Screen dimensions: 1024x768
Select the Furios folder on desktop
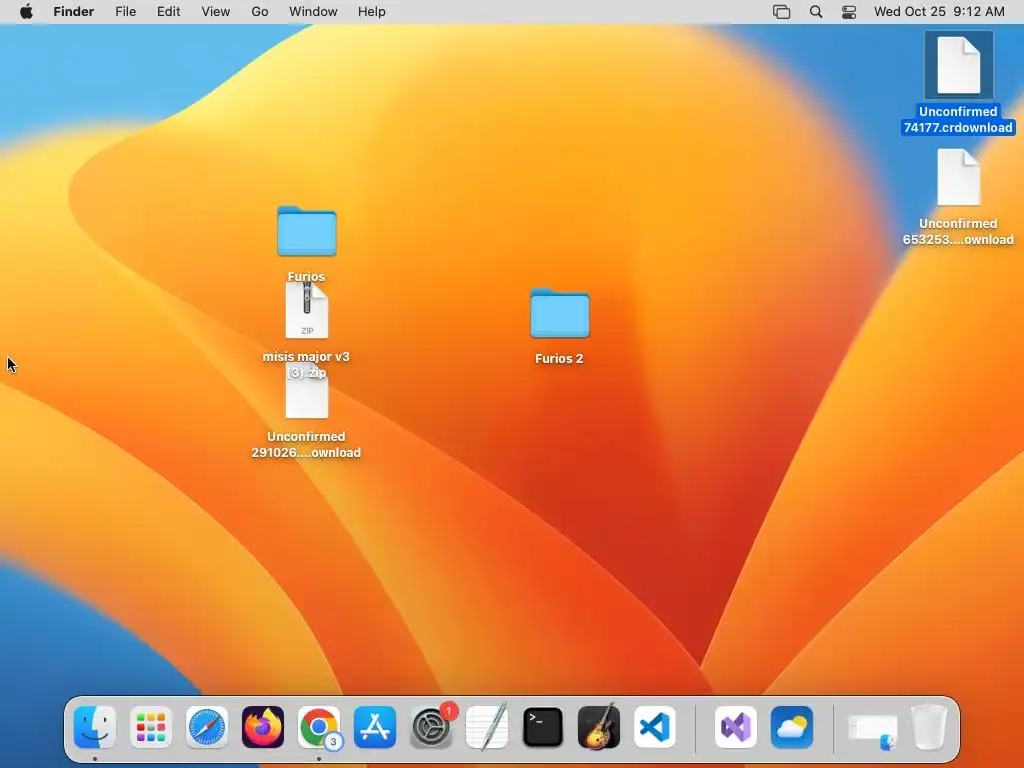point(306,231)
